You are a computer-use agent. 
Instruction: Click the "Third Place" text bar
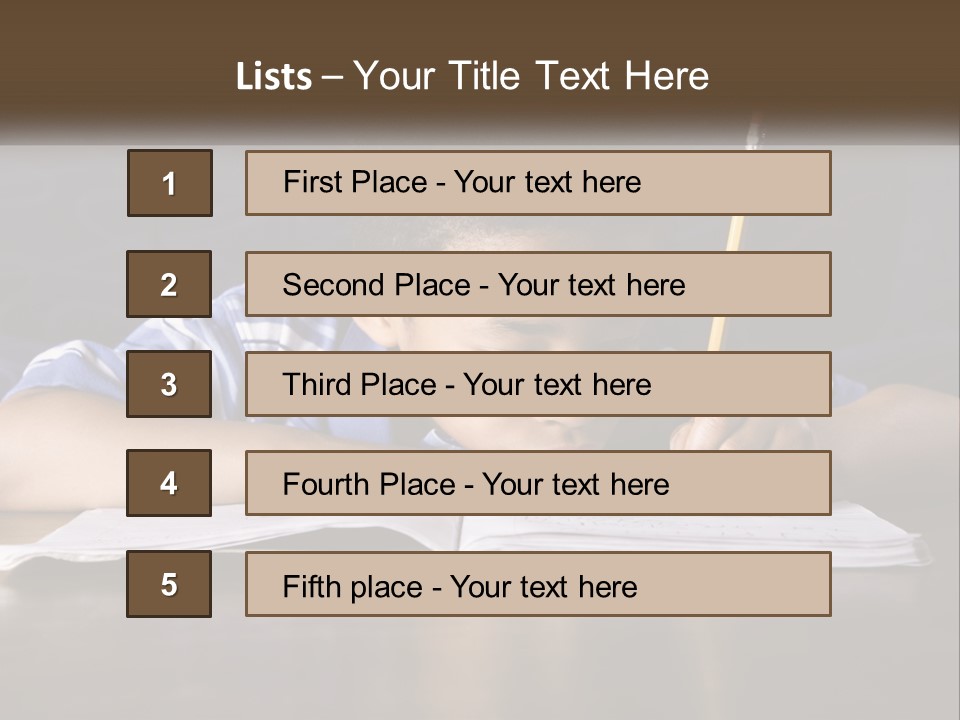[538, 384]
